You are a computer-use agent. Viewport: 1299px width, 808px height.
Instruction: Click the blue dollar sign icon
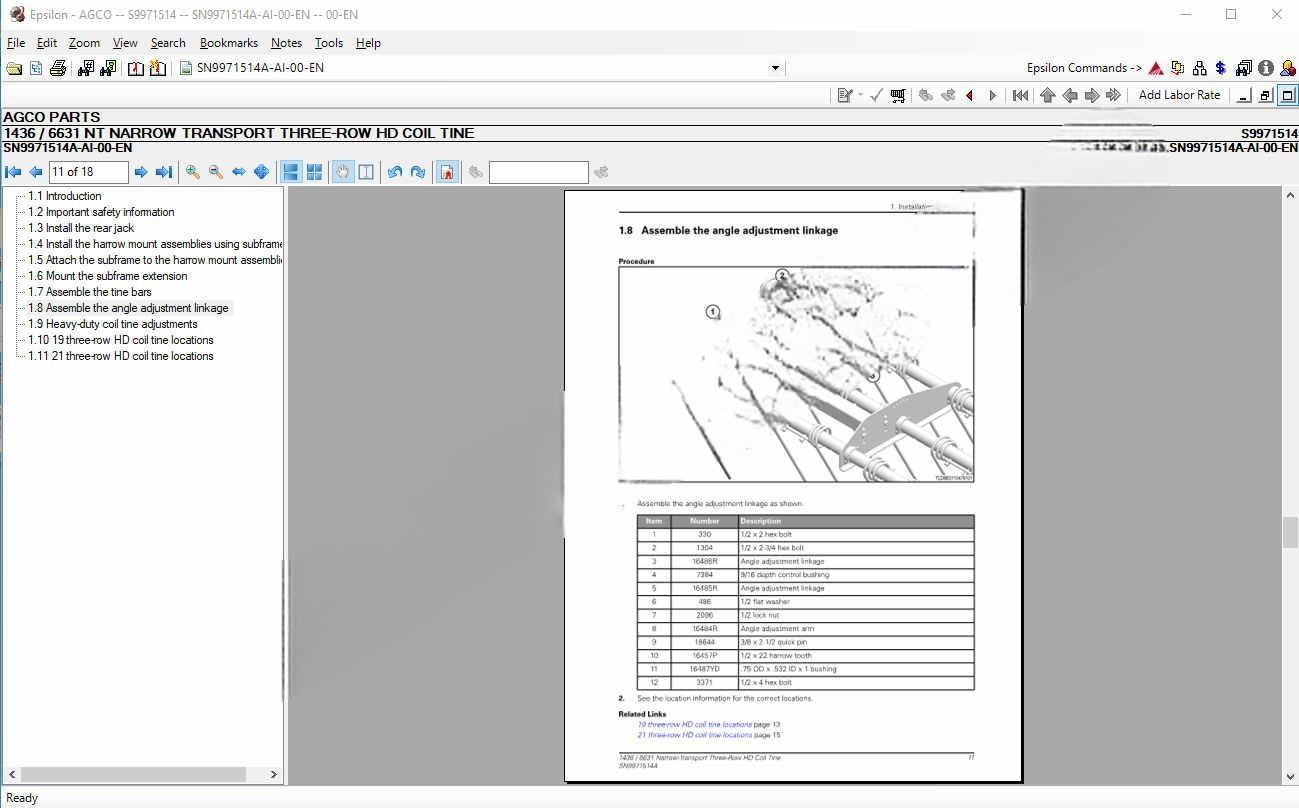click(x=1221, y=68)
